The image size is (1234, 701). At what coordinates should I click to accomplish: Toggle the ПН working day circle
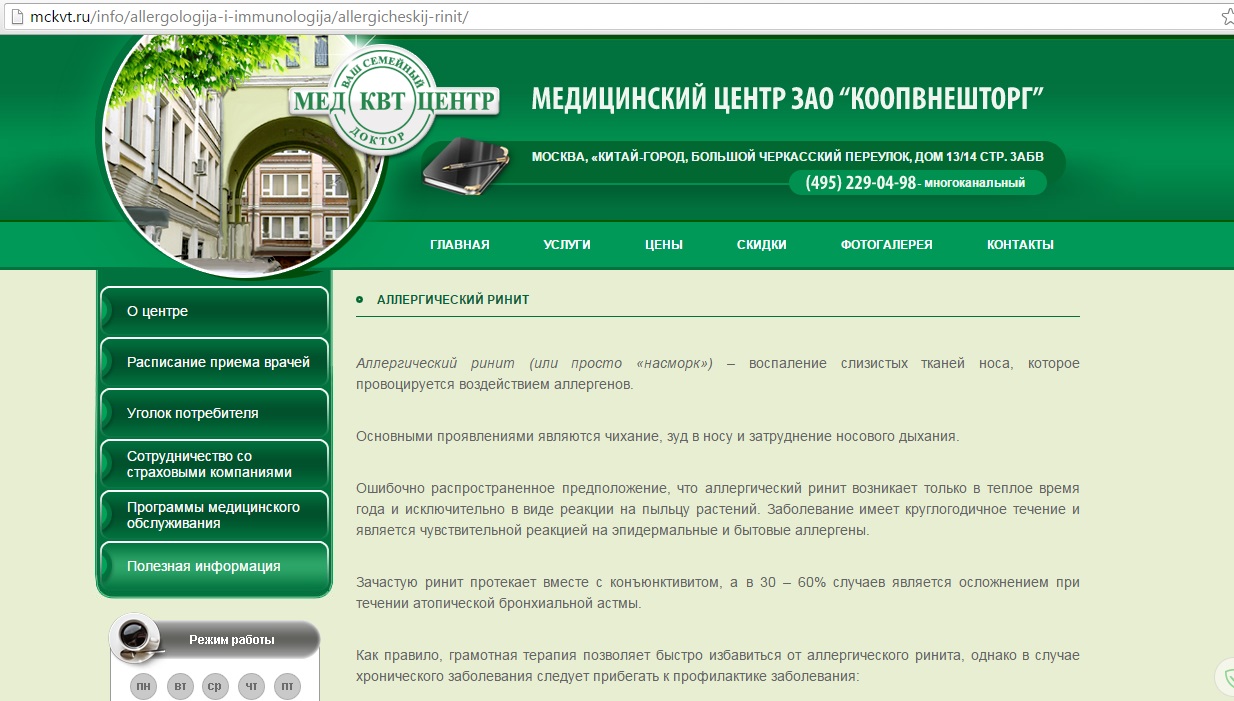pos(143,686)
